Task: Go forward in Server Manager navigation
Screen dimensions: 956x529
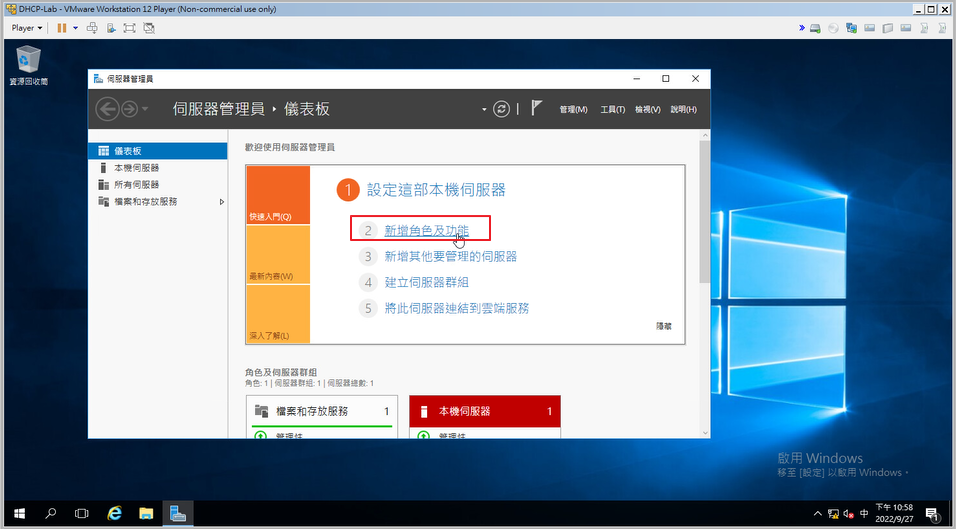Action: 129,109
